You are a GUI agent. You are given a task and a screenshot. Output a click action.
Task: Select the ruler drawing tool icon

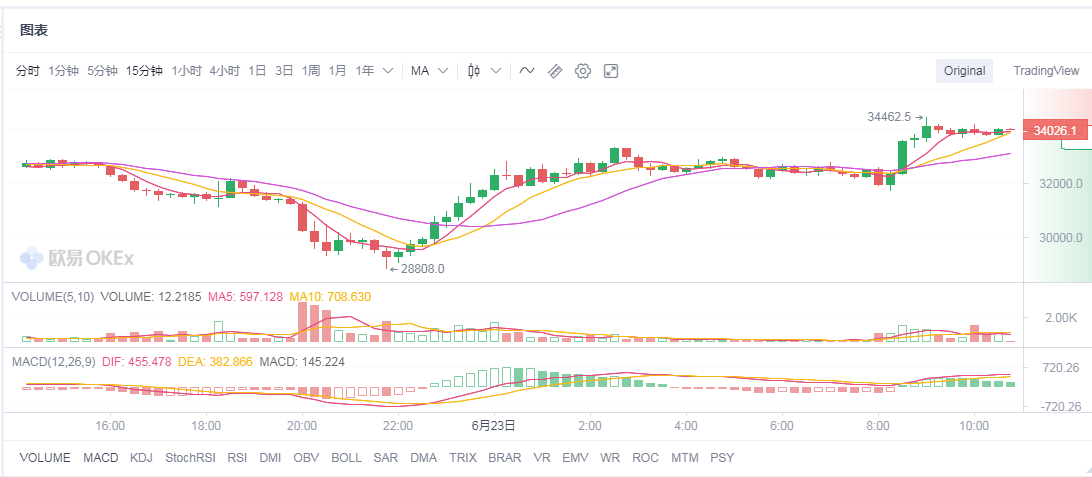pos(555,71)
